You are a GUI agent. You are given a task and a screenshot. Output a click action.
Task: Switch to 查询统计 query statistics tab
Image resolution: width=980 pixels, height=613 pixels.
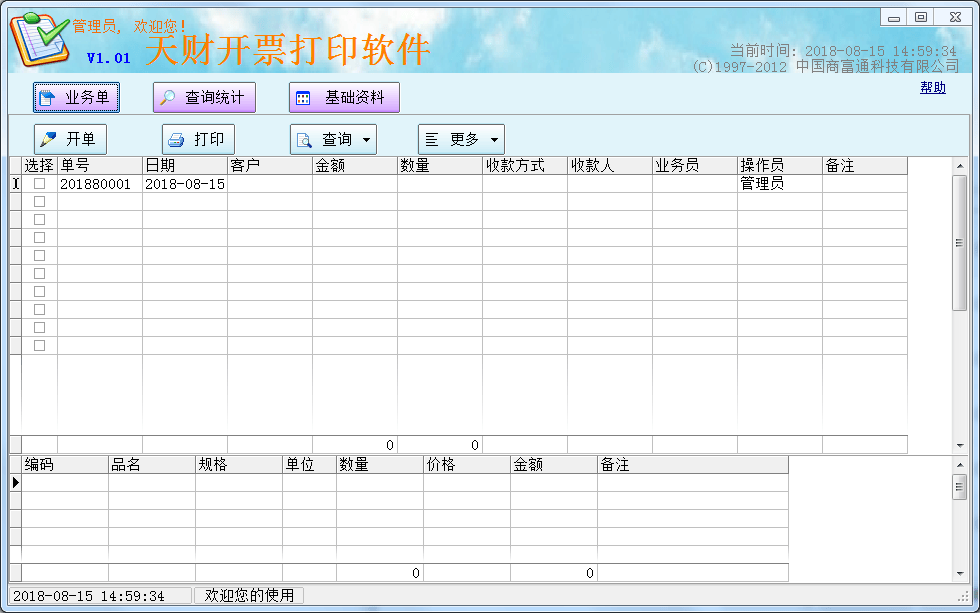pos(204,98)
